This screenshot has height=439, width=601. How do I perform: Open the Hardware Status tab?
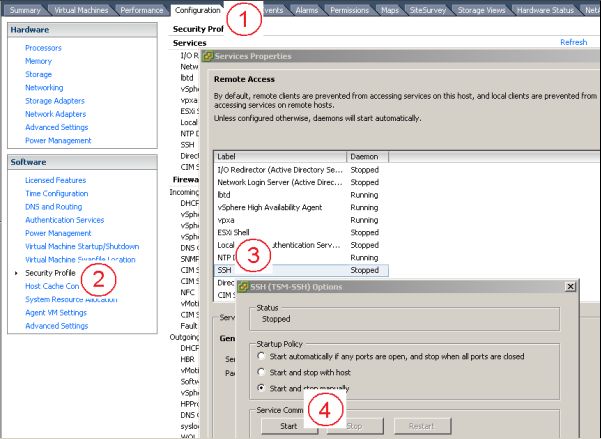tap(545, 10)
